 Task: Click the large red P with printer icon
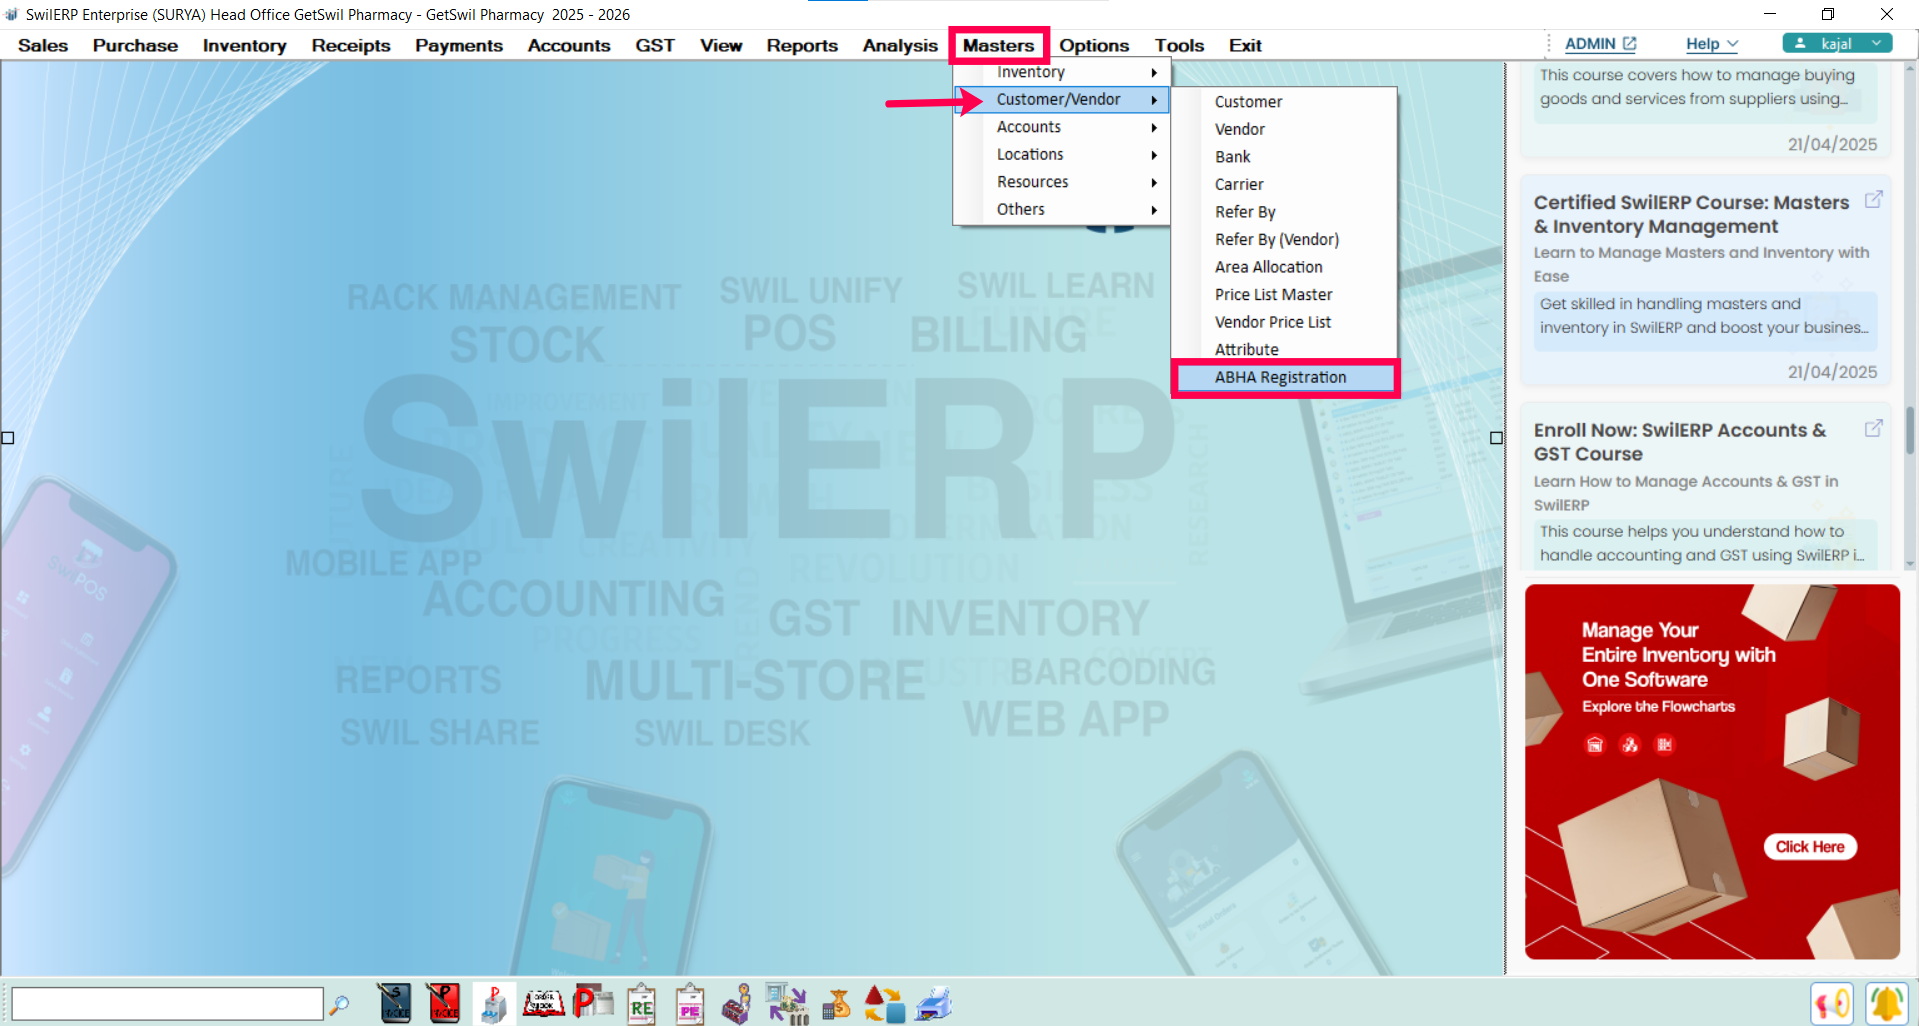(593, 1002)
